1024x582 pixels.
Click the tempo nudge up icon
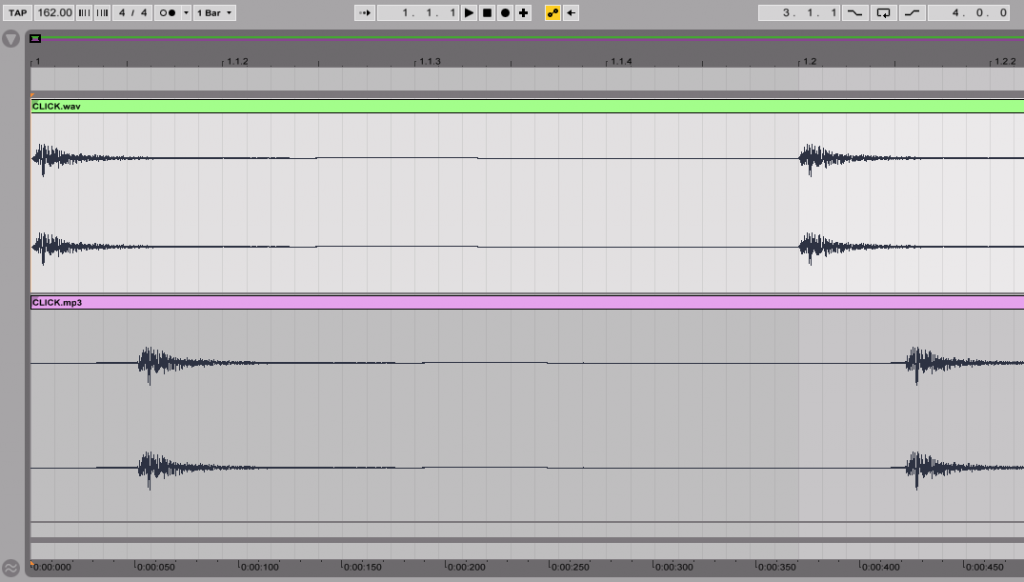click(102, 12)
